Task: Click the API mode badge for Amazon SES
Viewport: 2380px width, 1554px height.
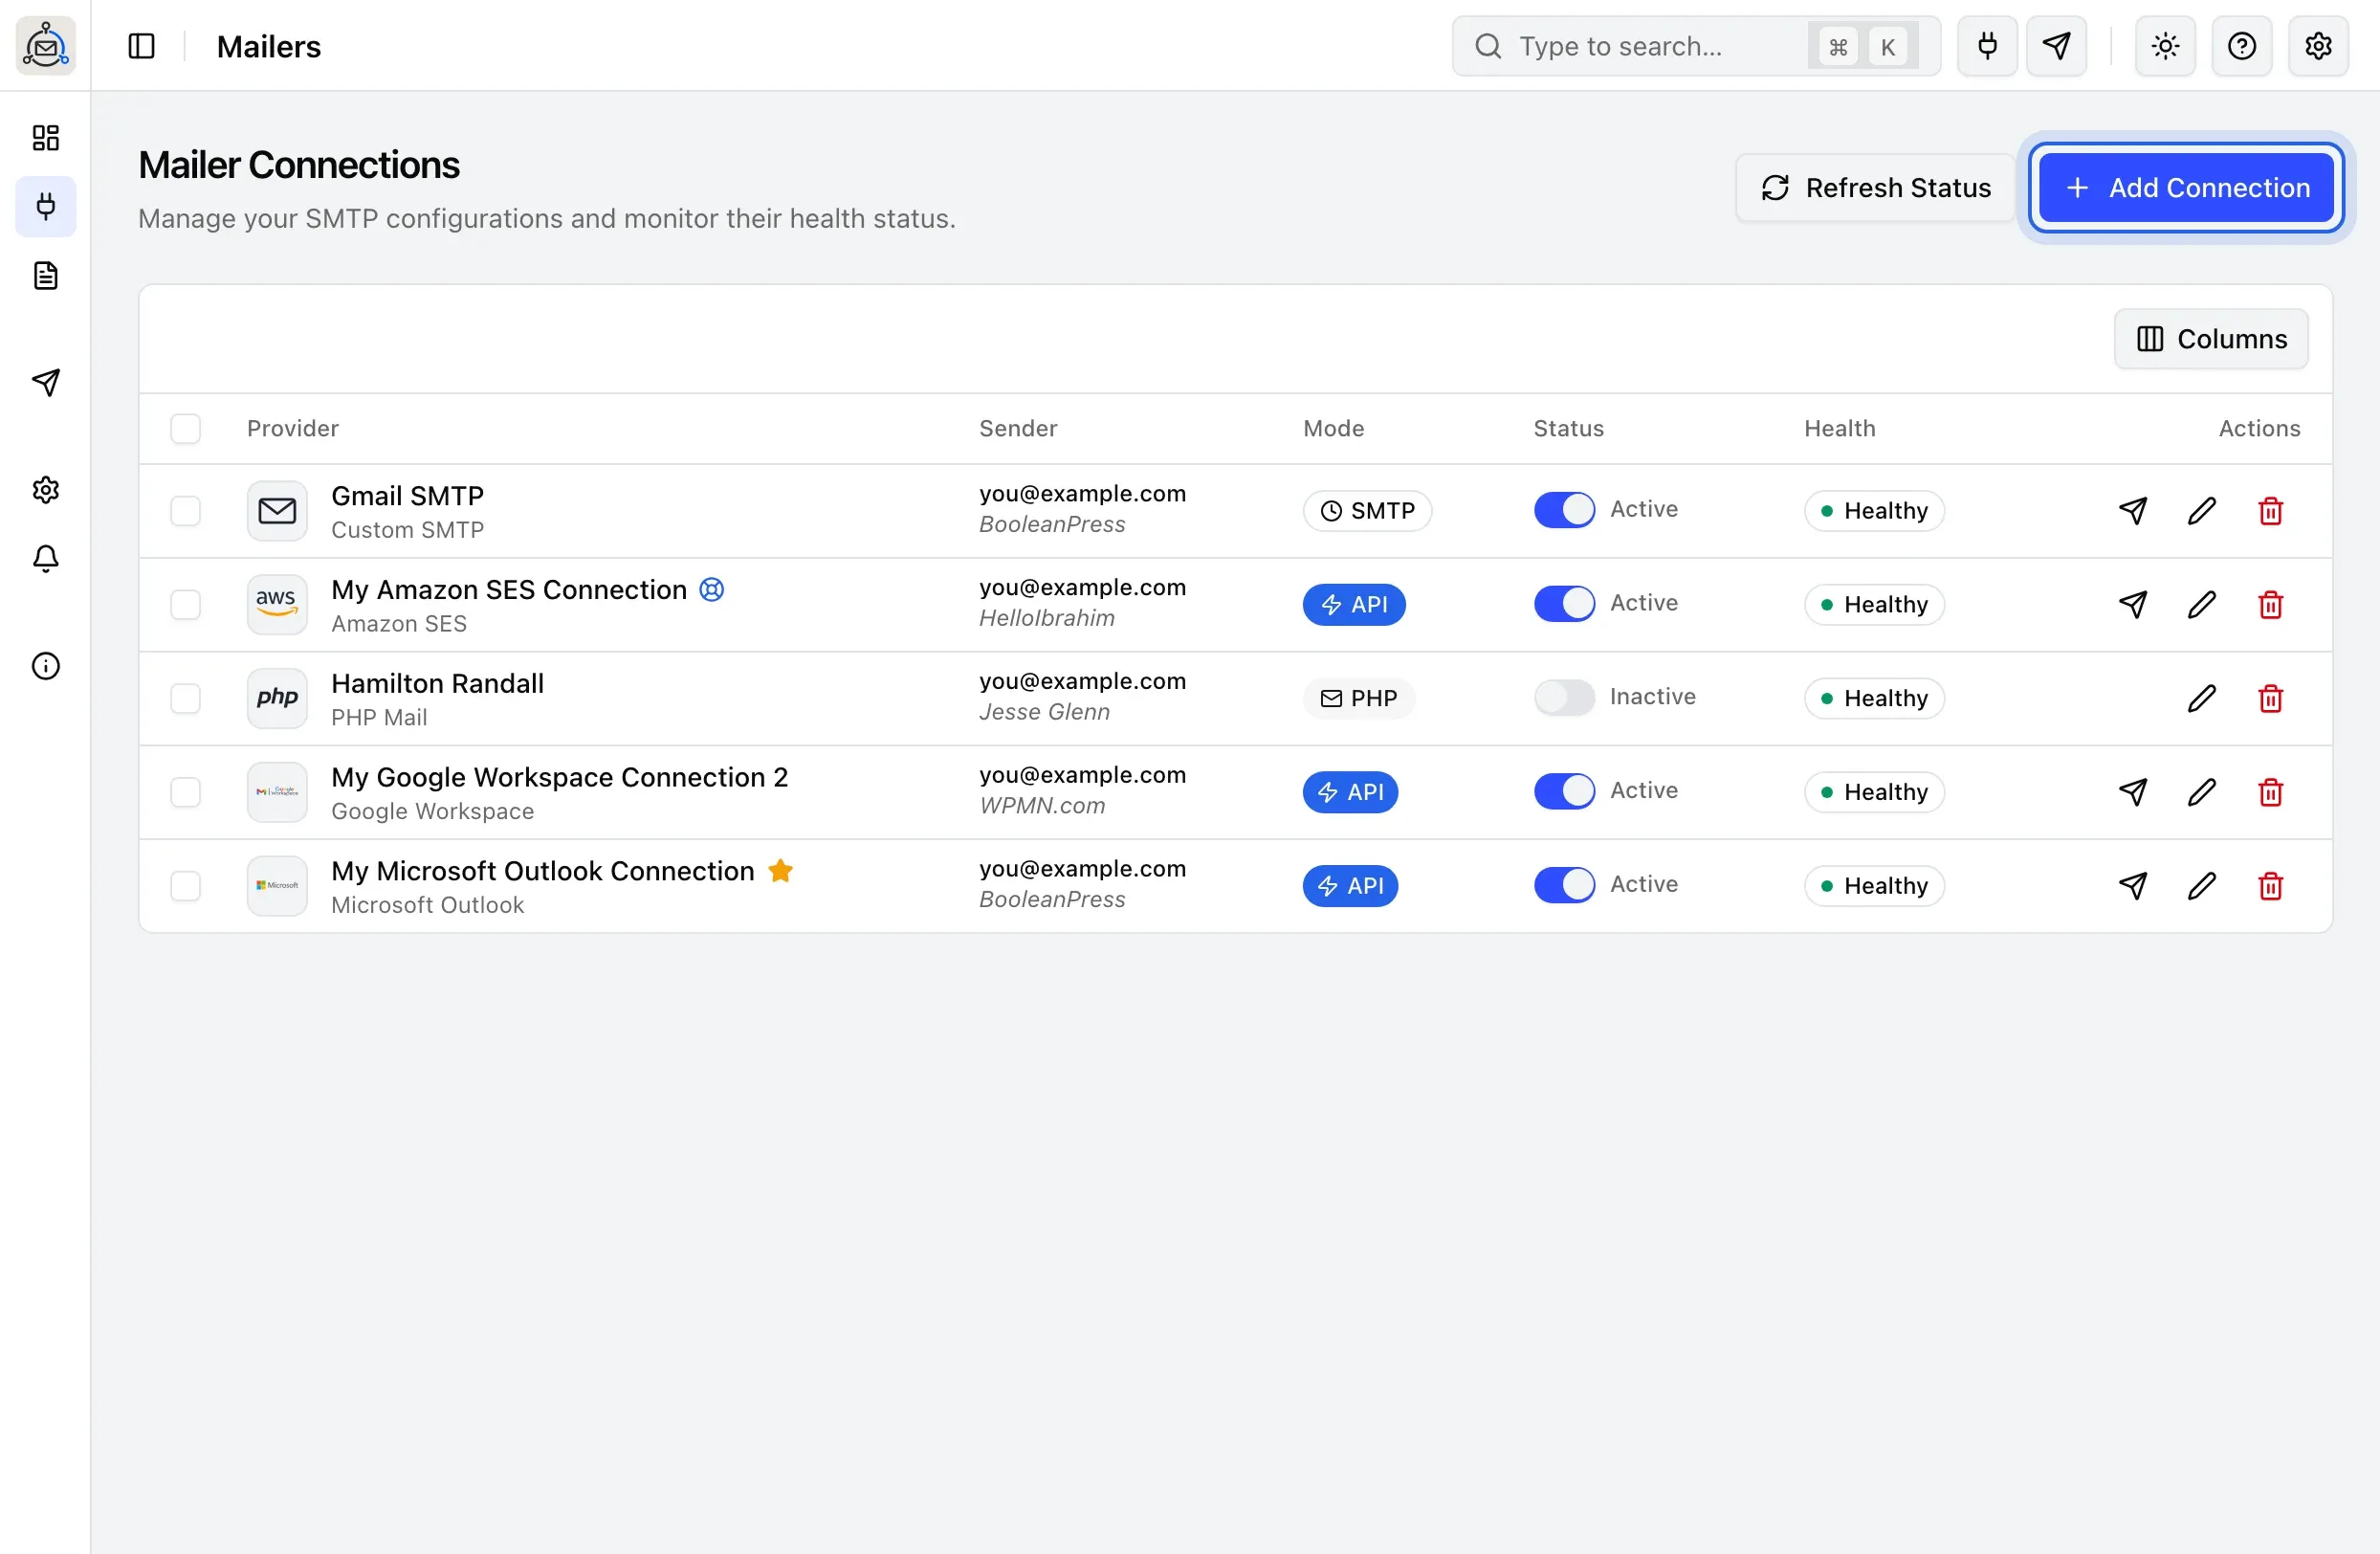Action: tap(1354, 605)
